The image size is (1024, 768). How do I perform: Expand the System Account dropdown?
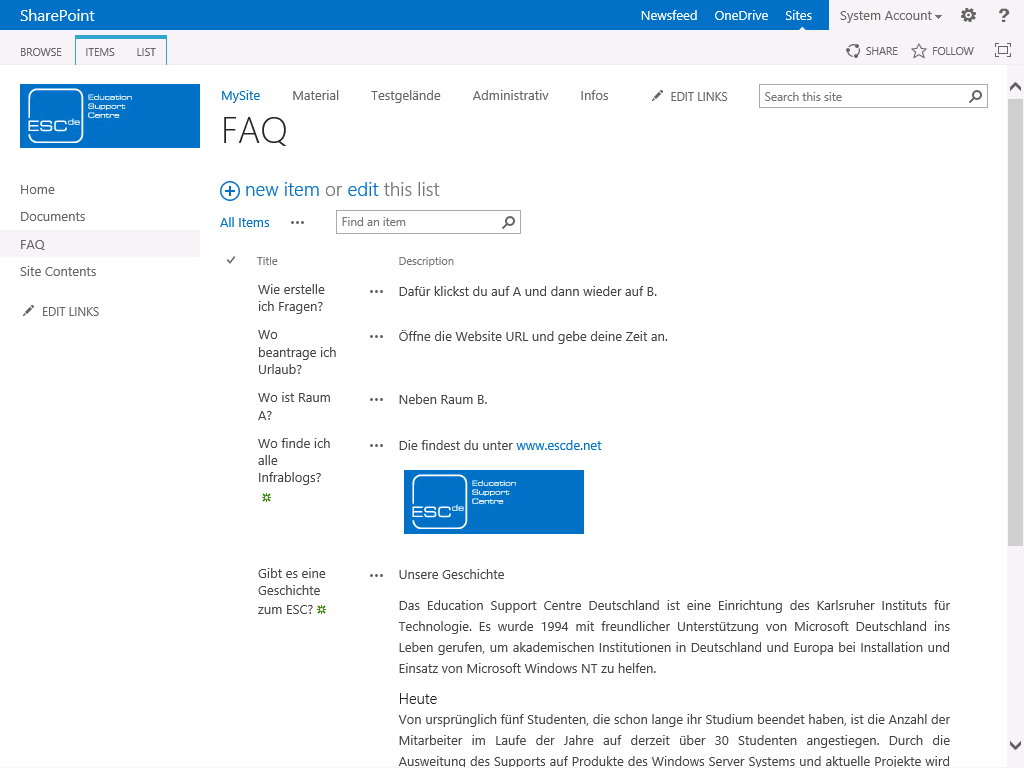pos(890,16)
